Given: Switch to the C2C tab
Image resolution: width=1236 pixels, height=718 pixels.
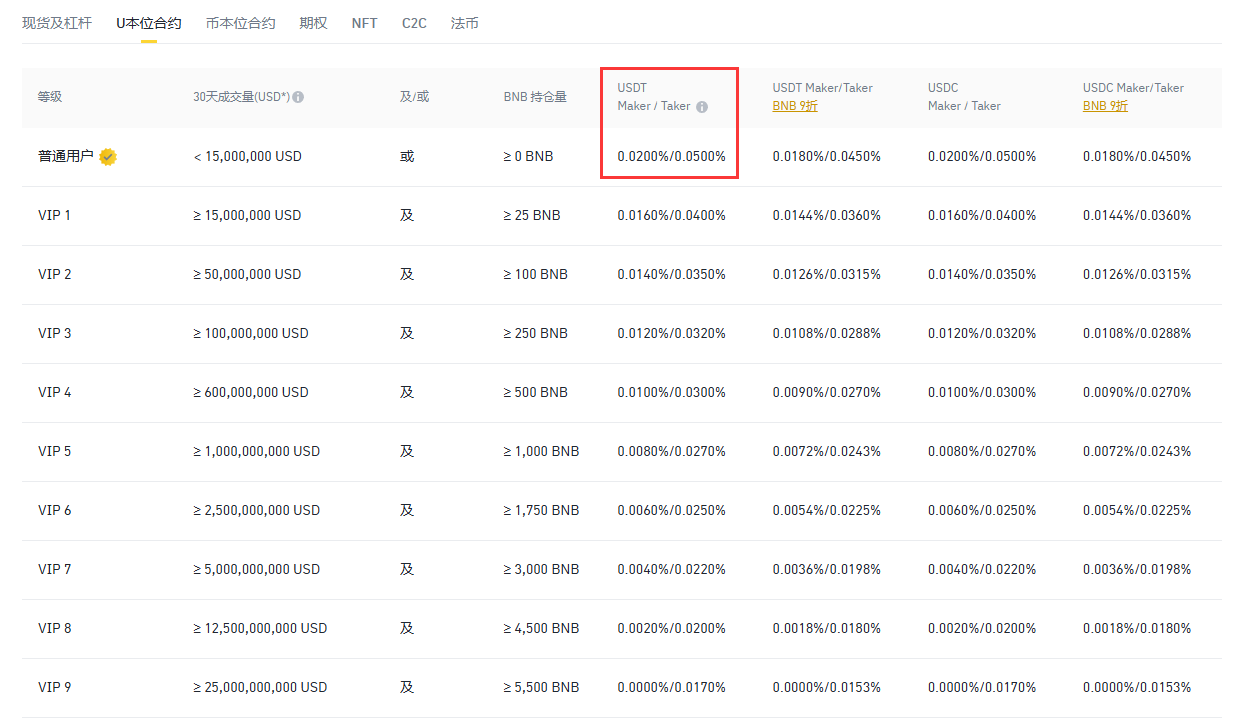Looking at the screenshot, I should coord(414,22).
